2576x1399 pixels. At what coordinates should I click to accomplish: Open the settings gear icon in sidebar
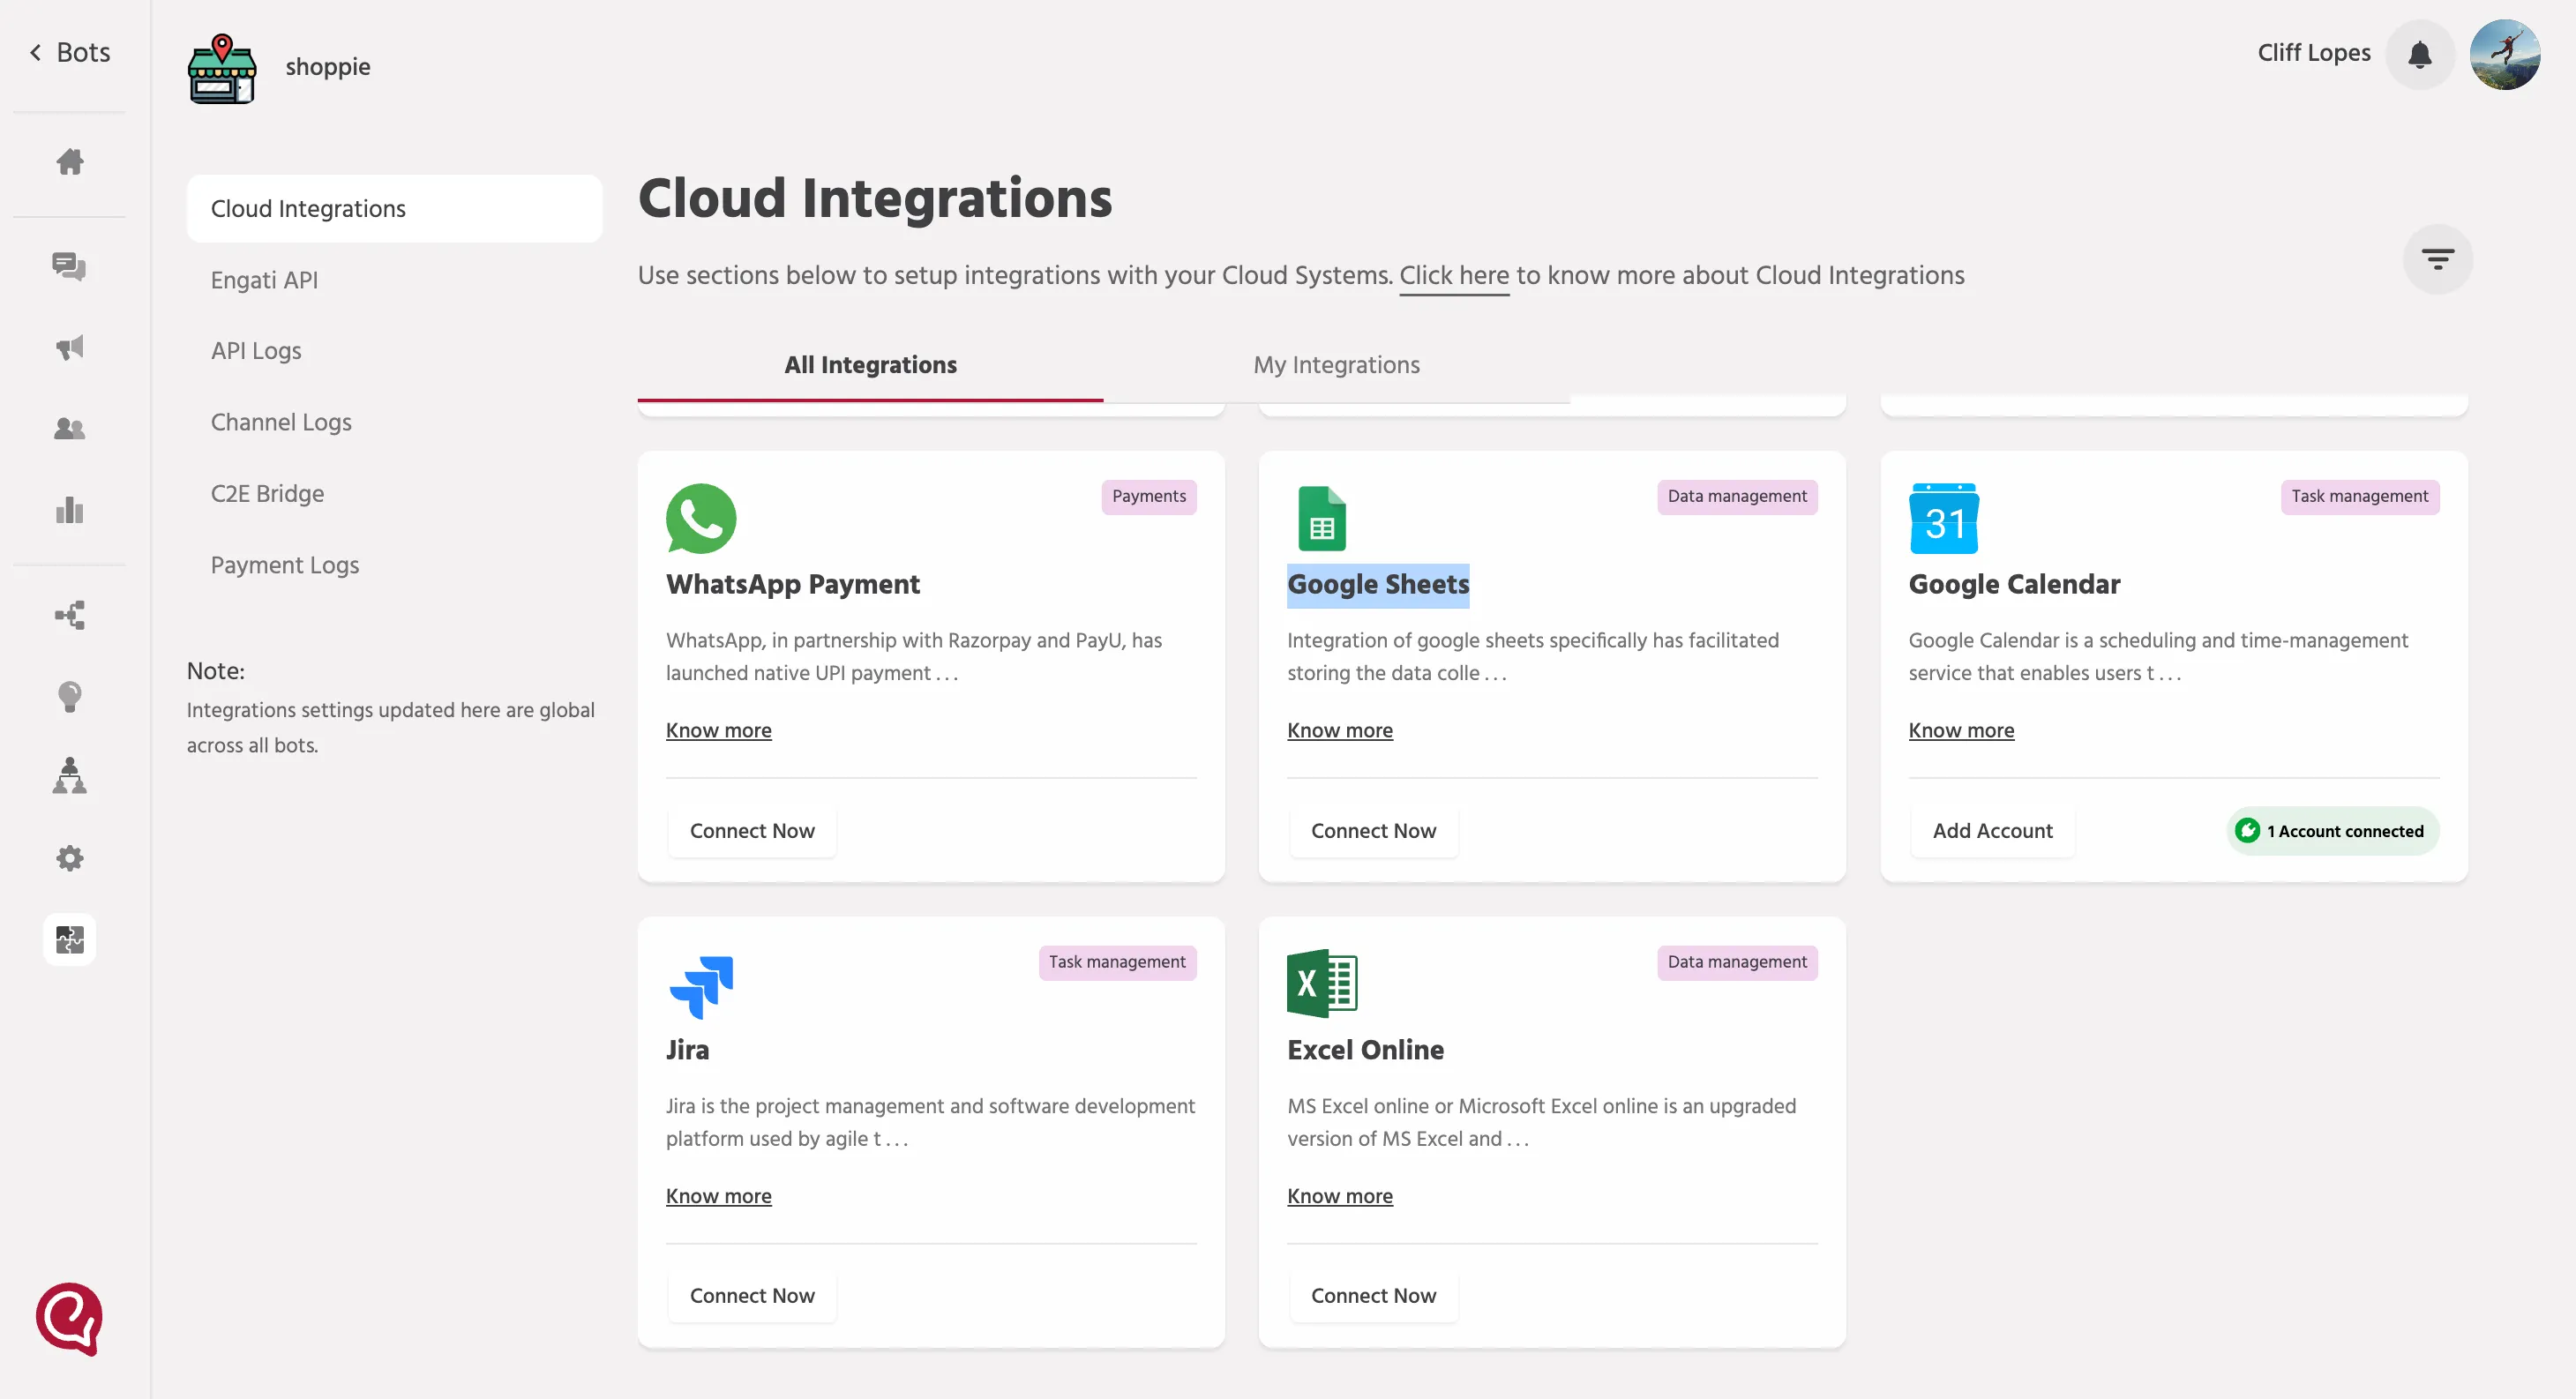[69, 858]
